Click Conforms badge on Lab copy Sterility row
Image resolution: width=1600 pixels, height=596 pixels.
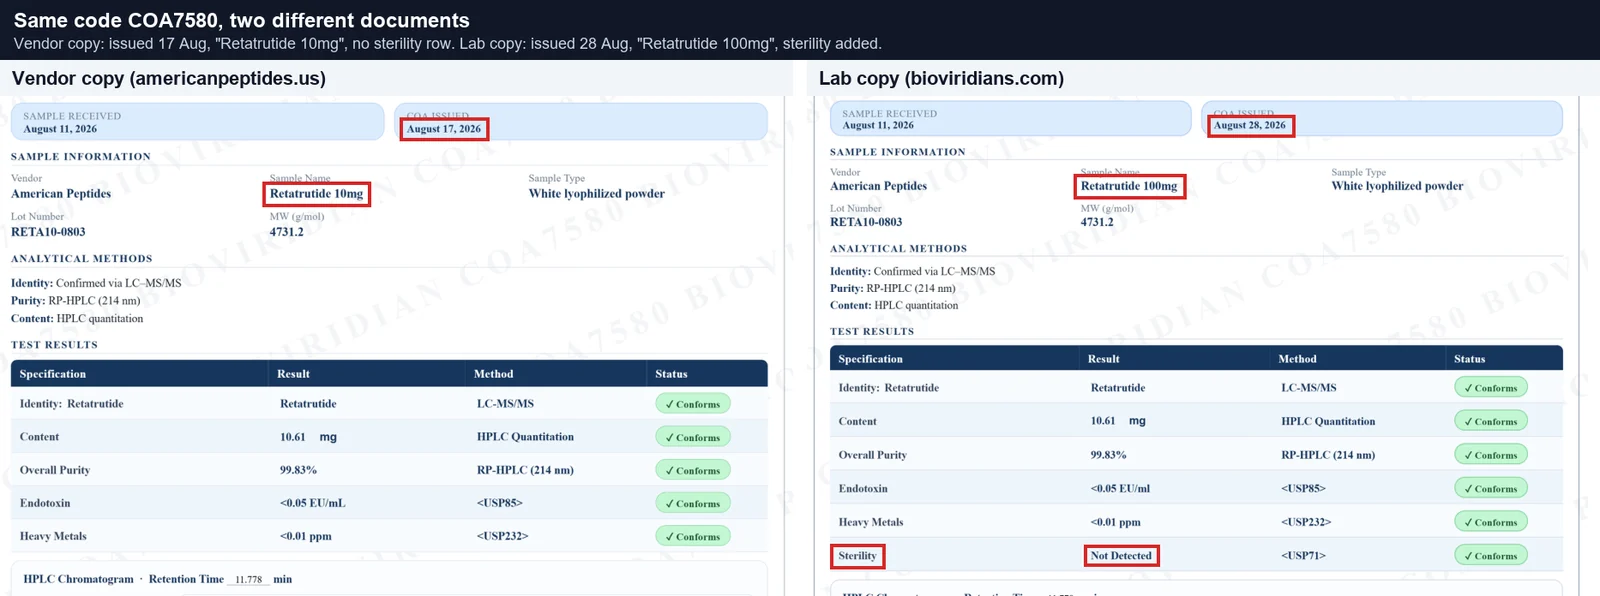[x=1490, y=556]
